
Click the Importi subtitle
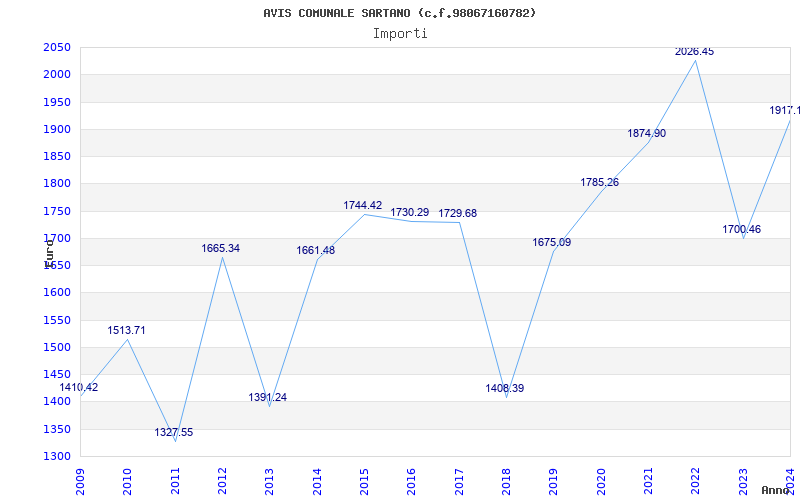[400, 33]
